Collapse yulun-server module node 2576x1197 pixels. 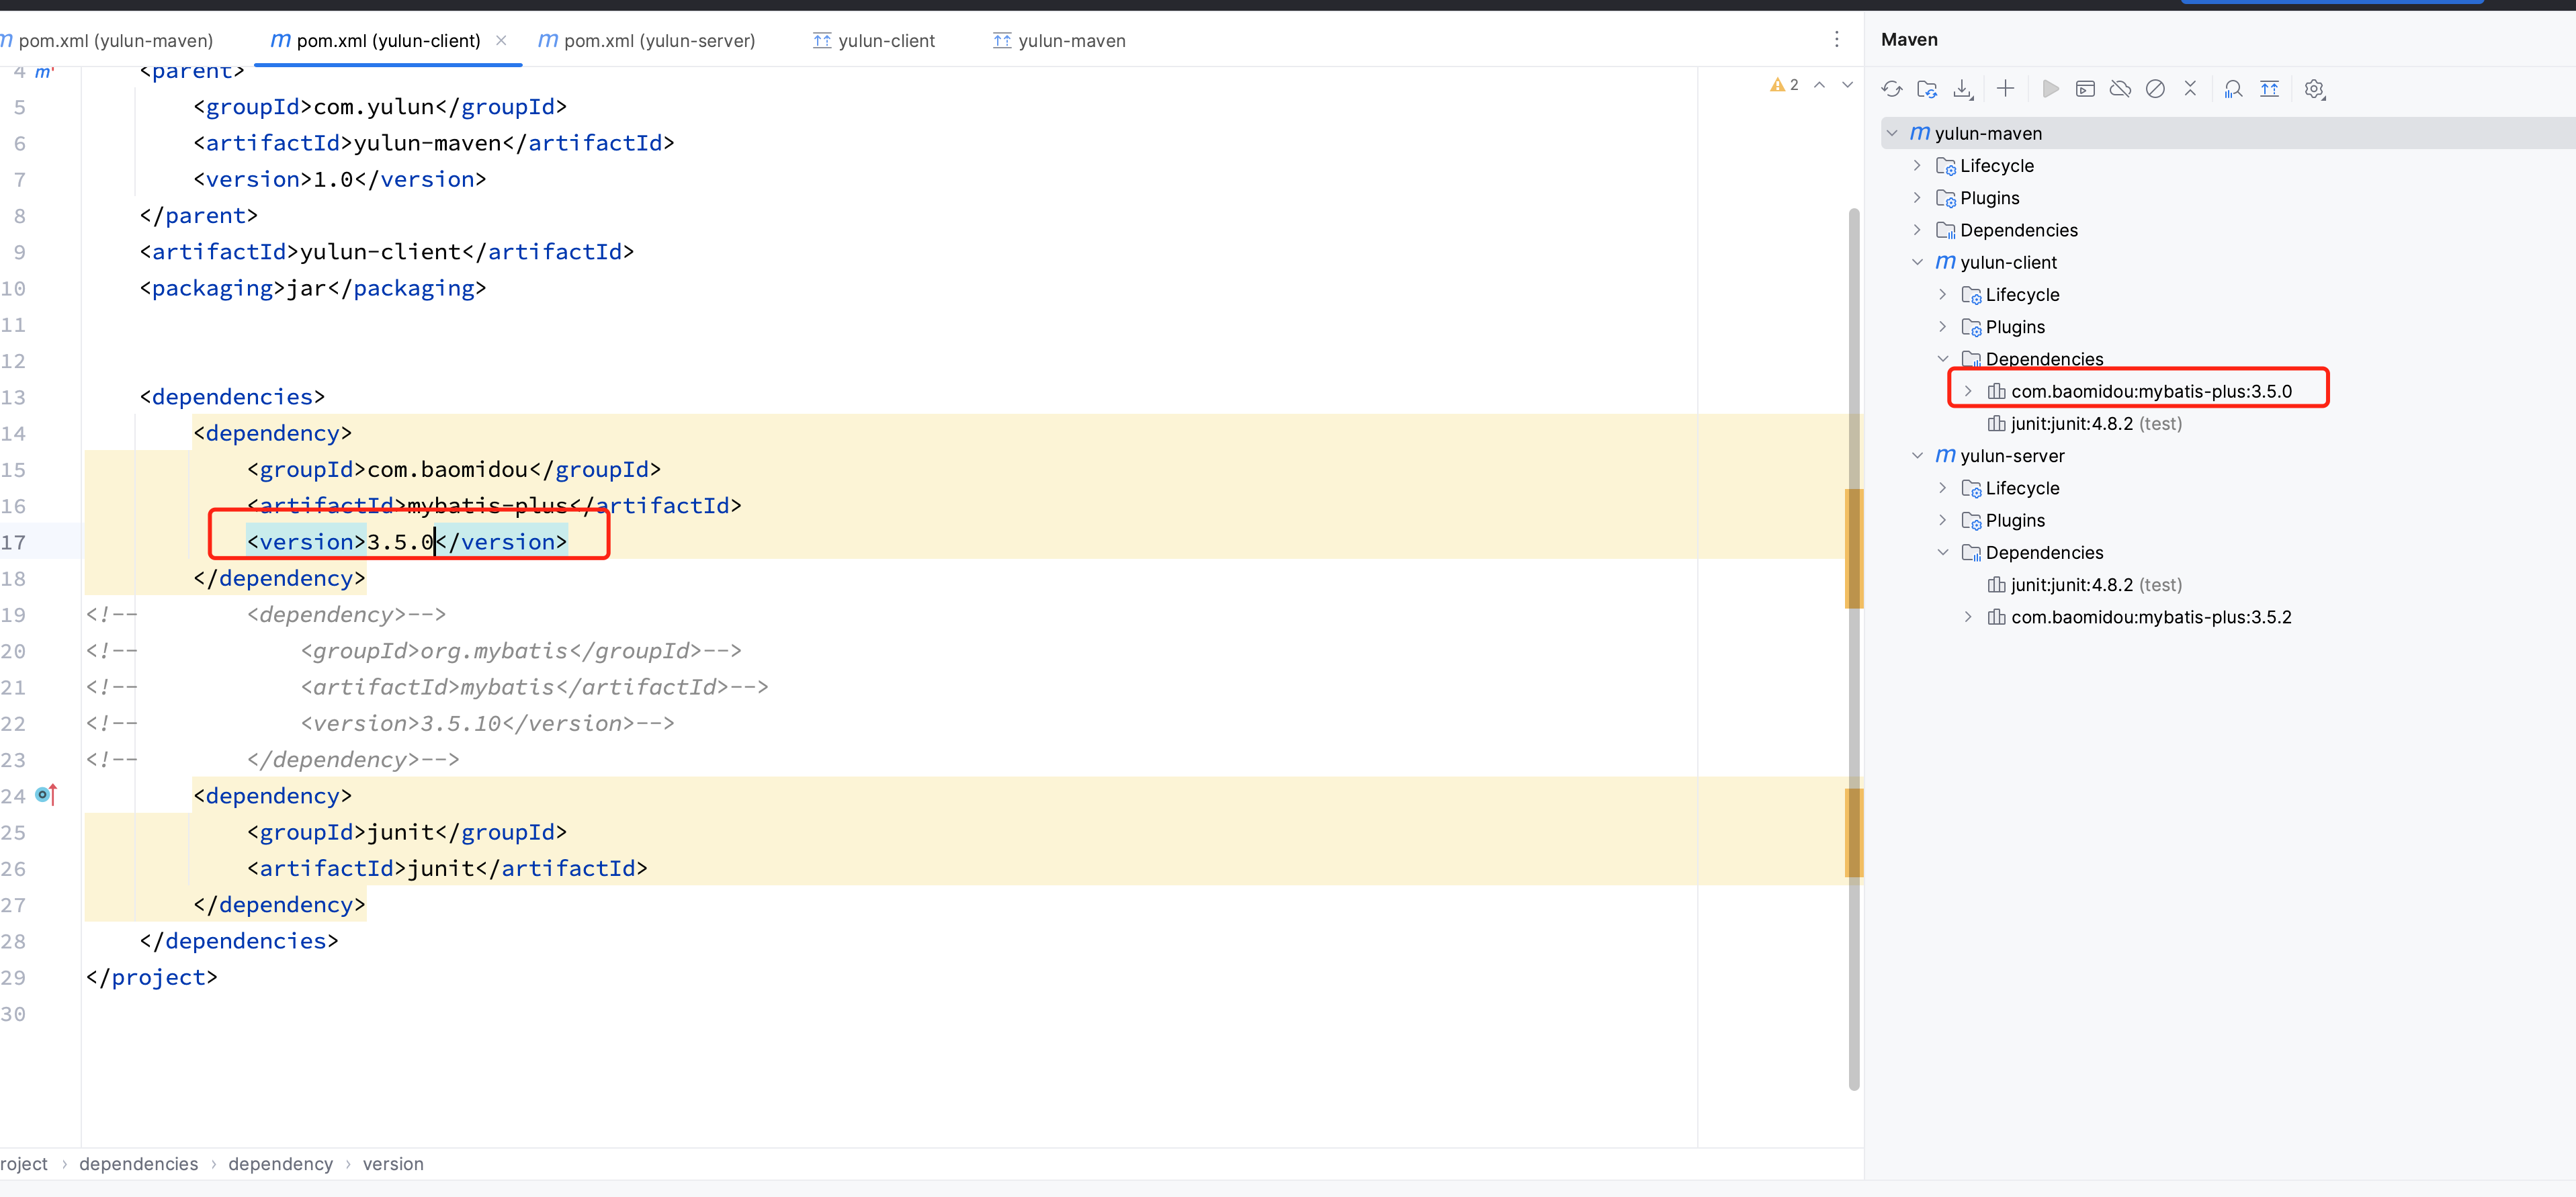tap(1917, 456)
